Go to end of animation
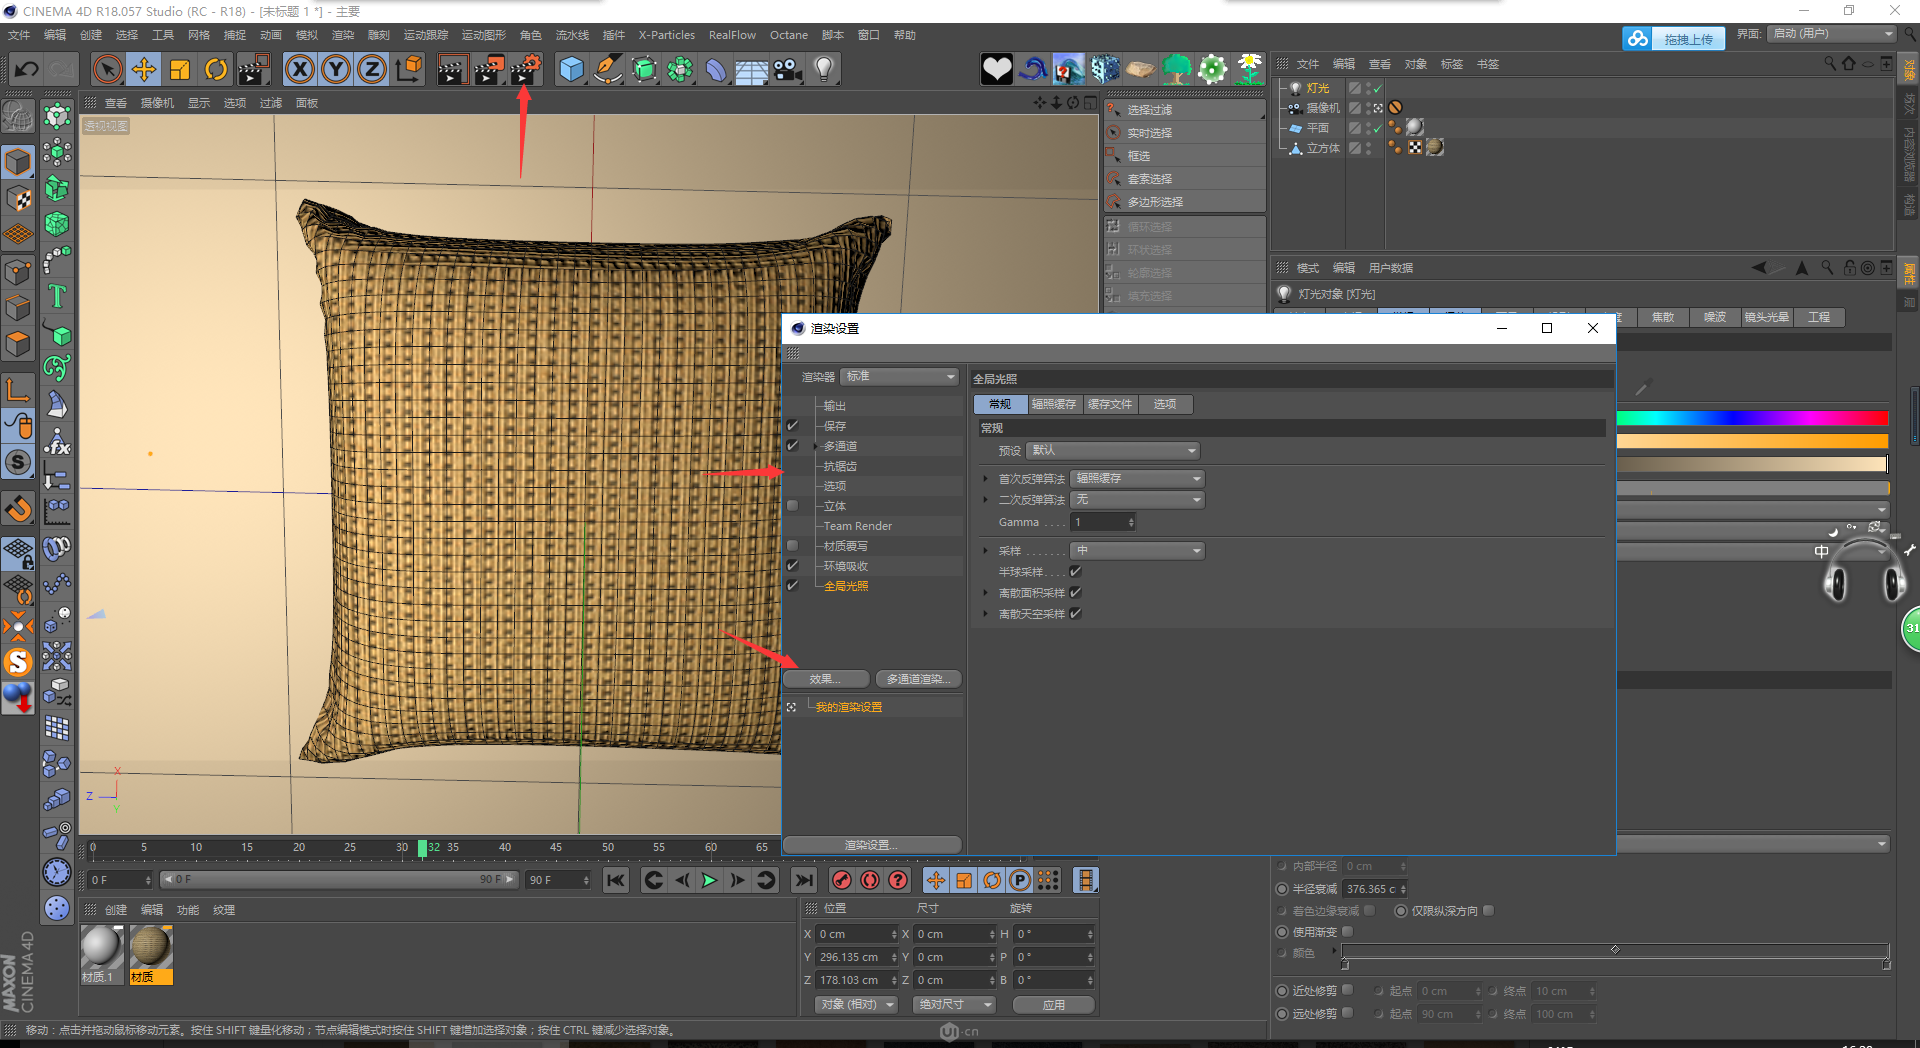Viewport: 1920px width, 1048px height. click(x=803, y=880)
